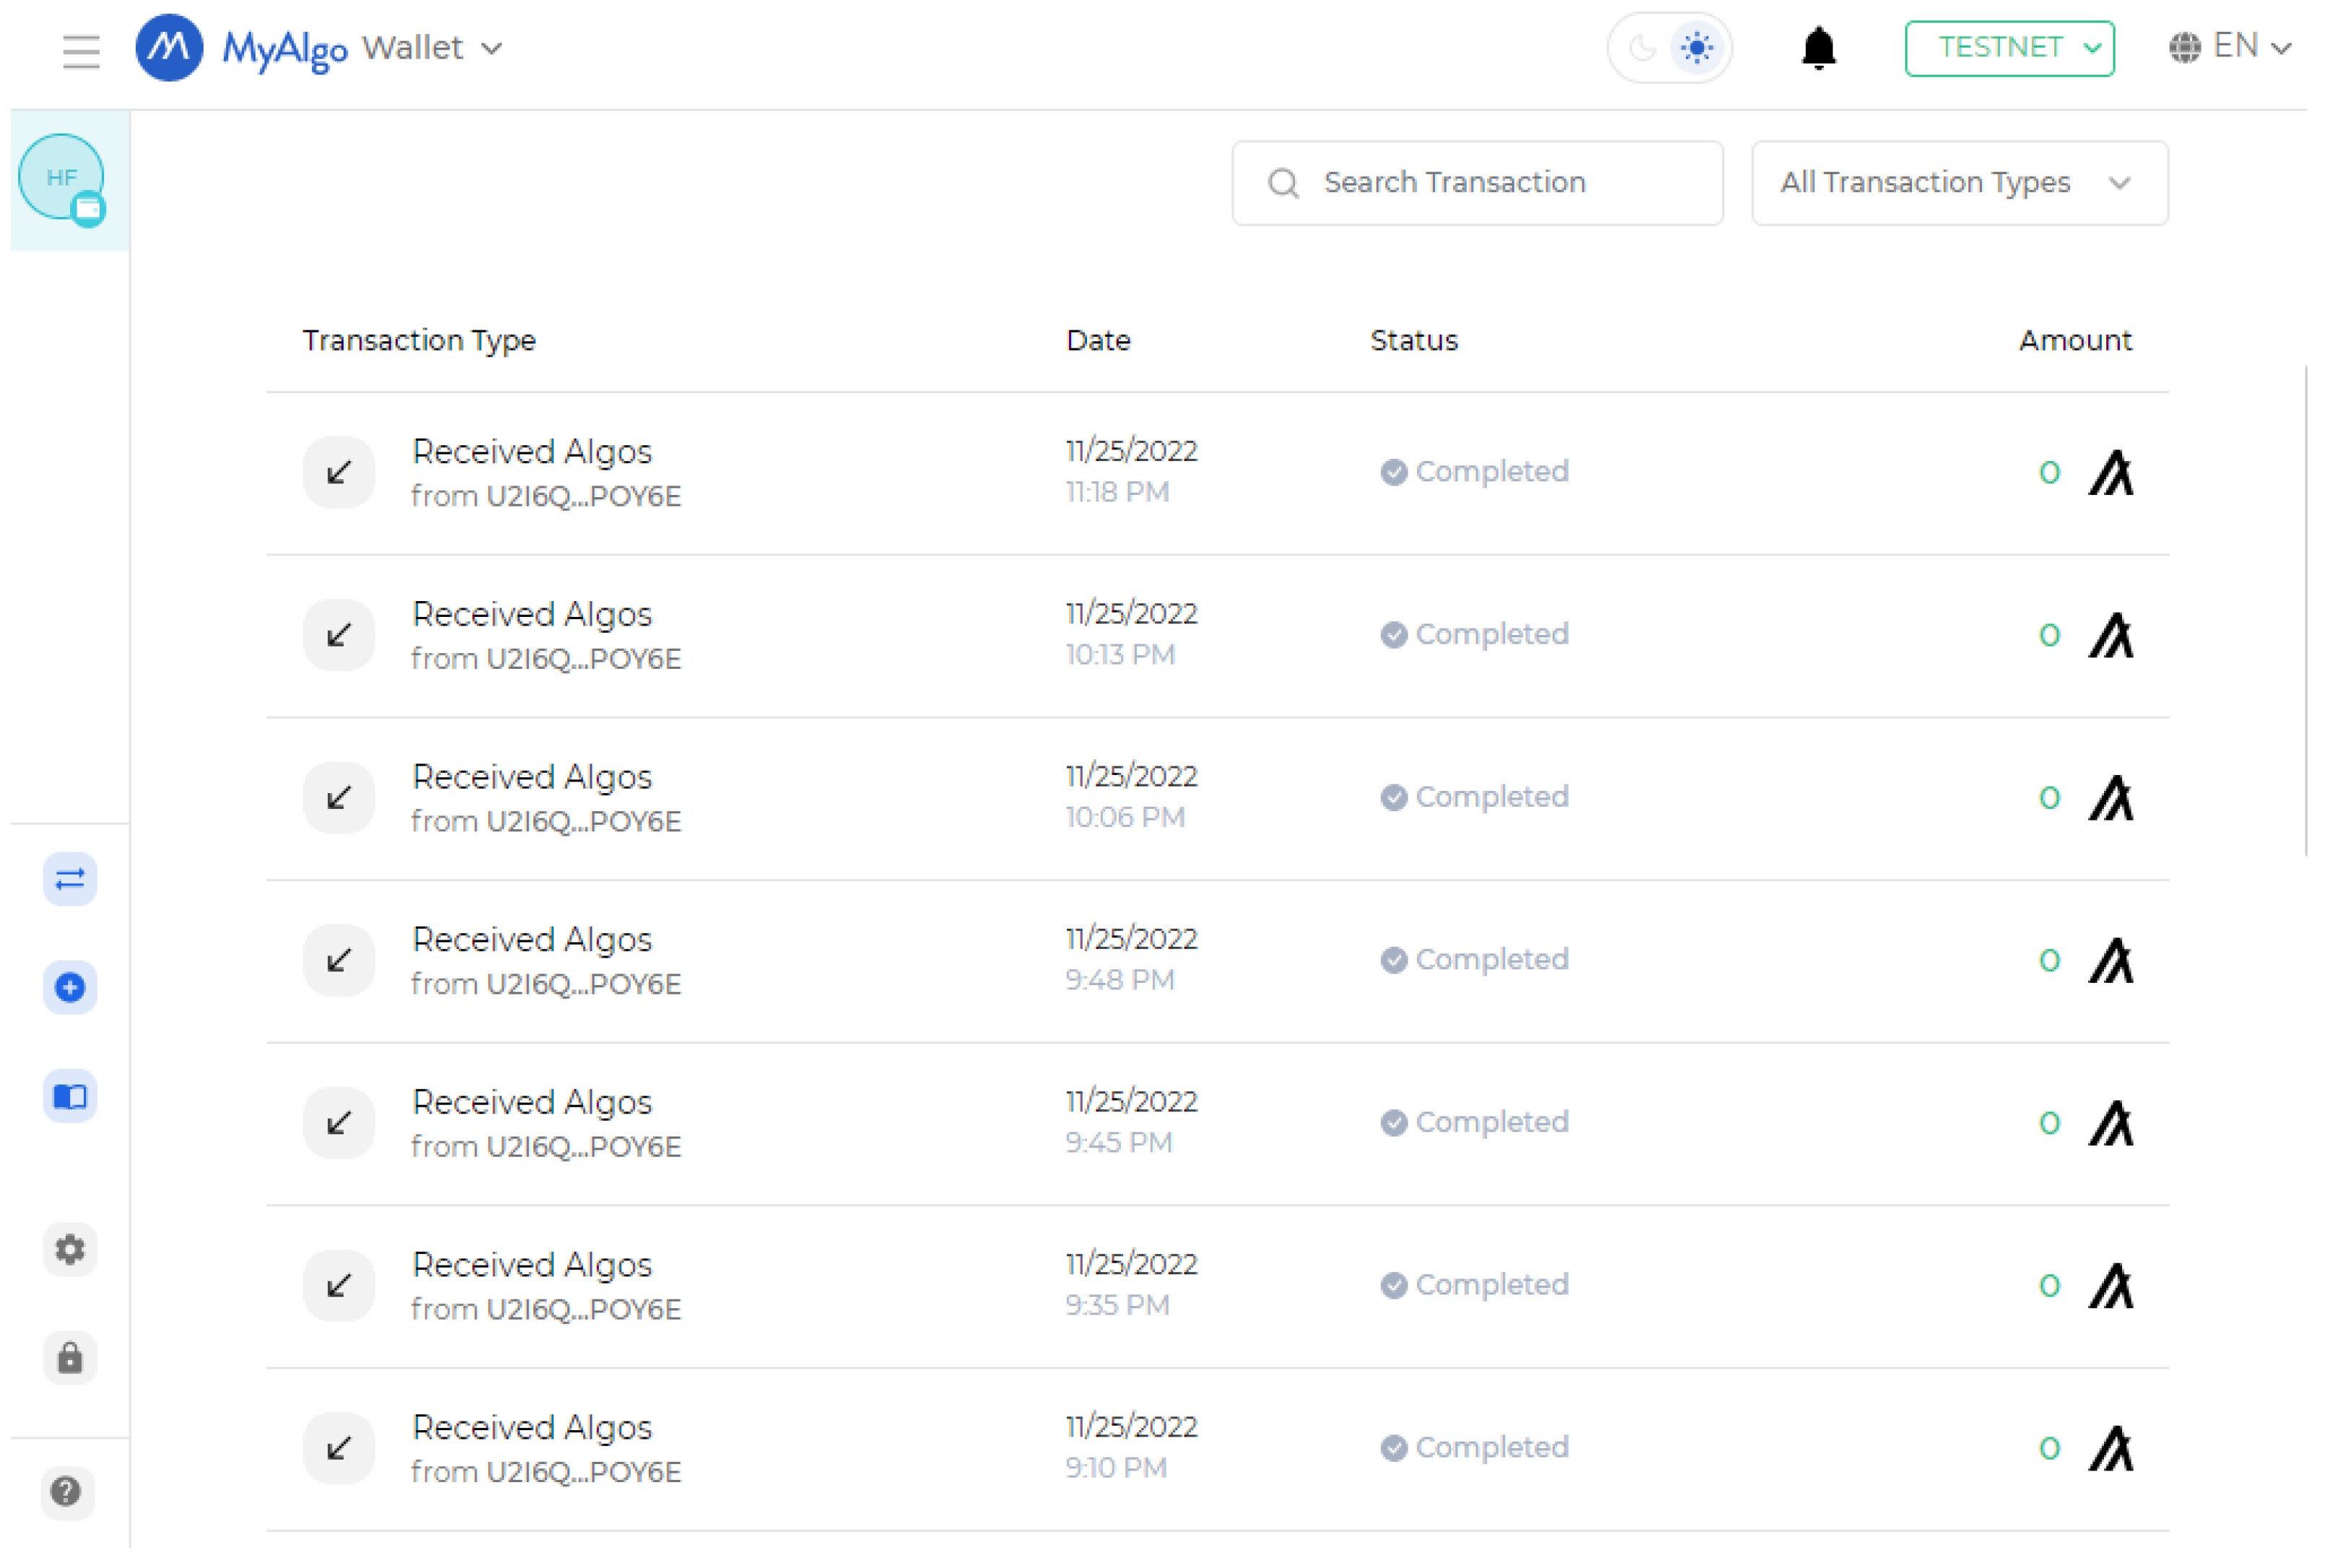Switch to dark mode moon toggle
This screenshot has height=1568, width=2335.
1641,48
